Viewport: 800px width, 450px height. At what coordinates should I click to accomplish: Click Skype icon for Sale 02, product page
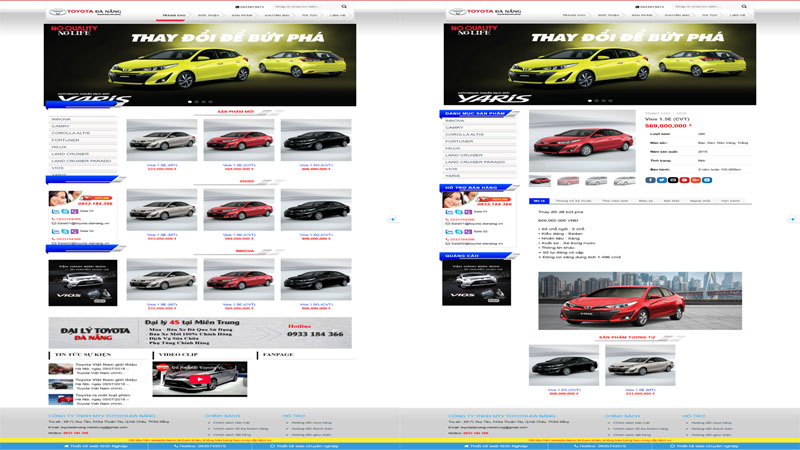459,232
